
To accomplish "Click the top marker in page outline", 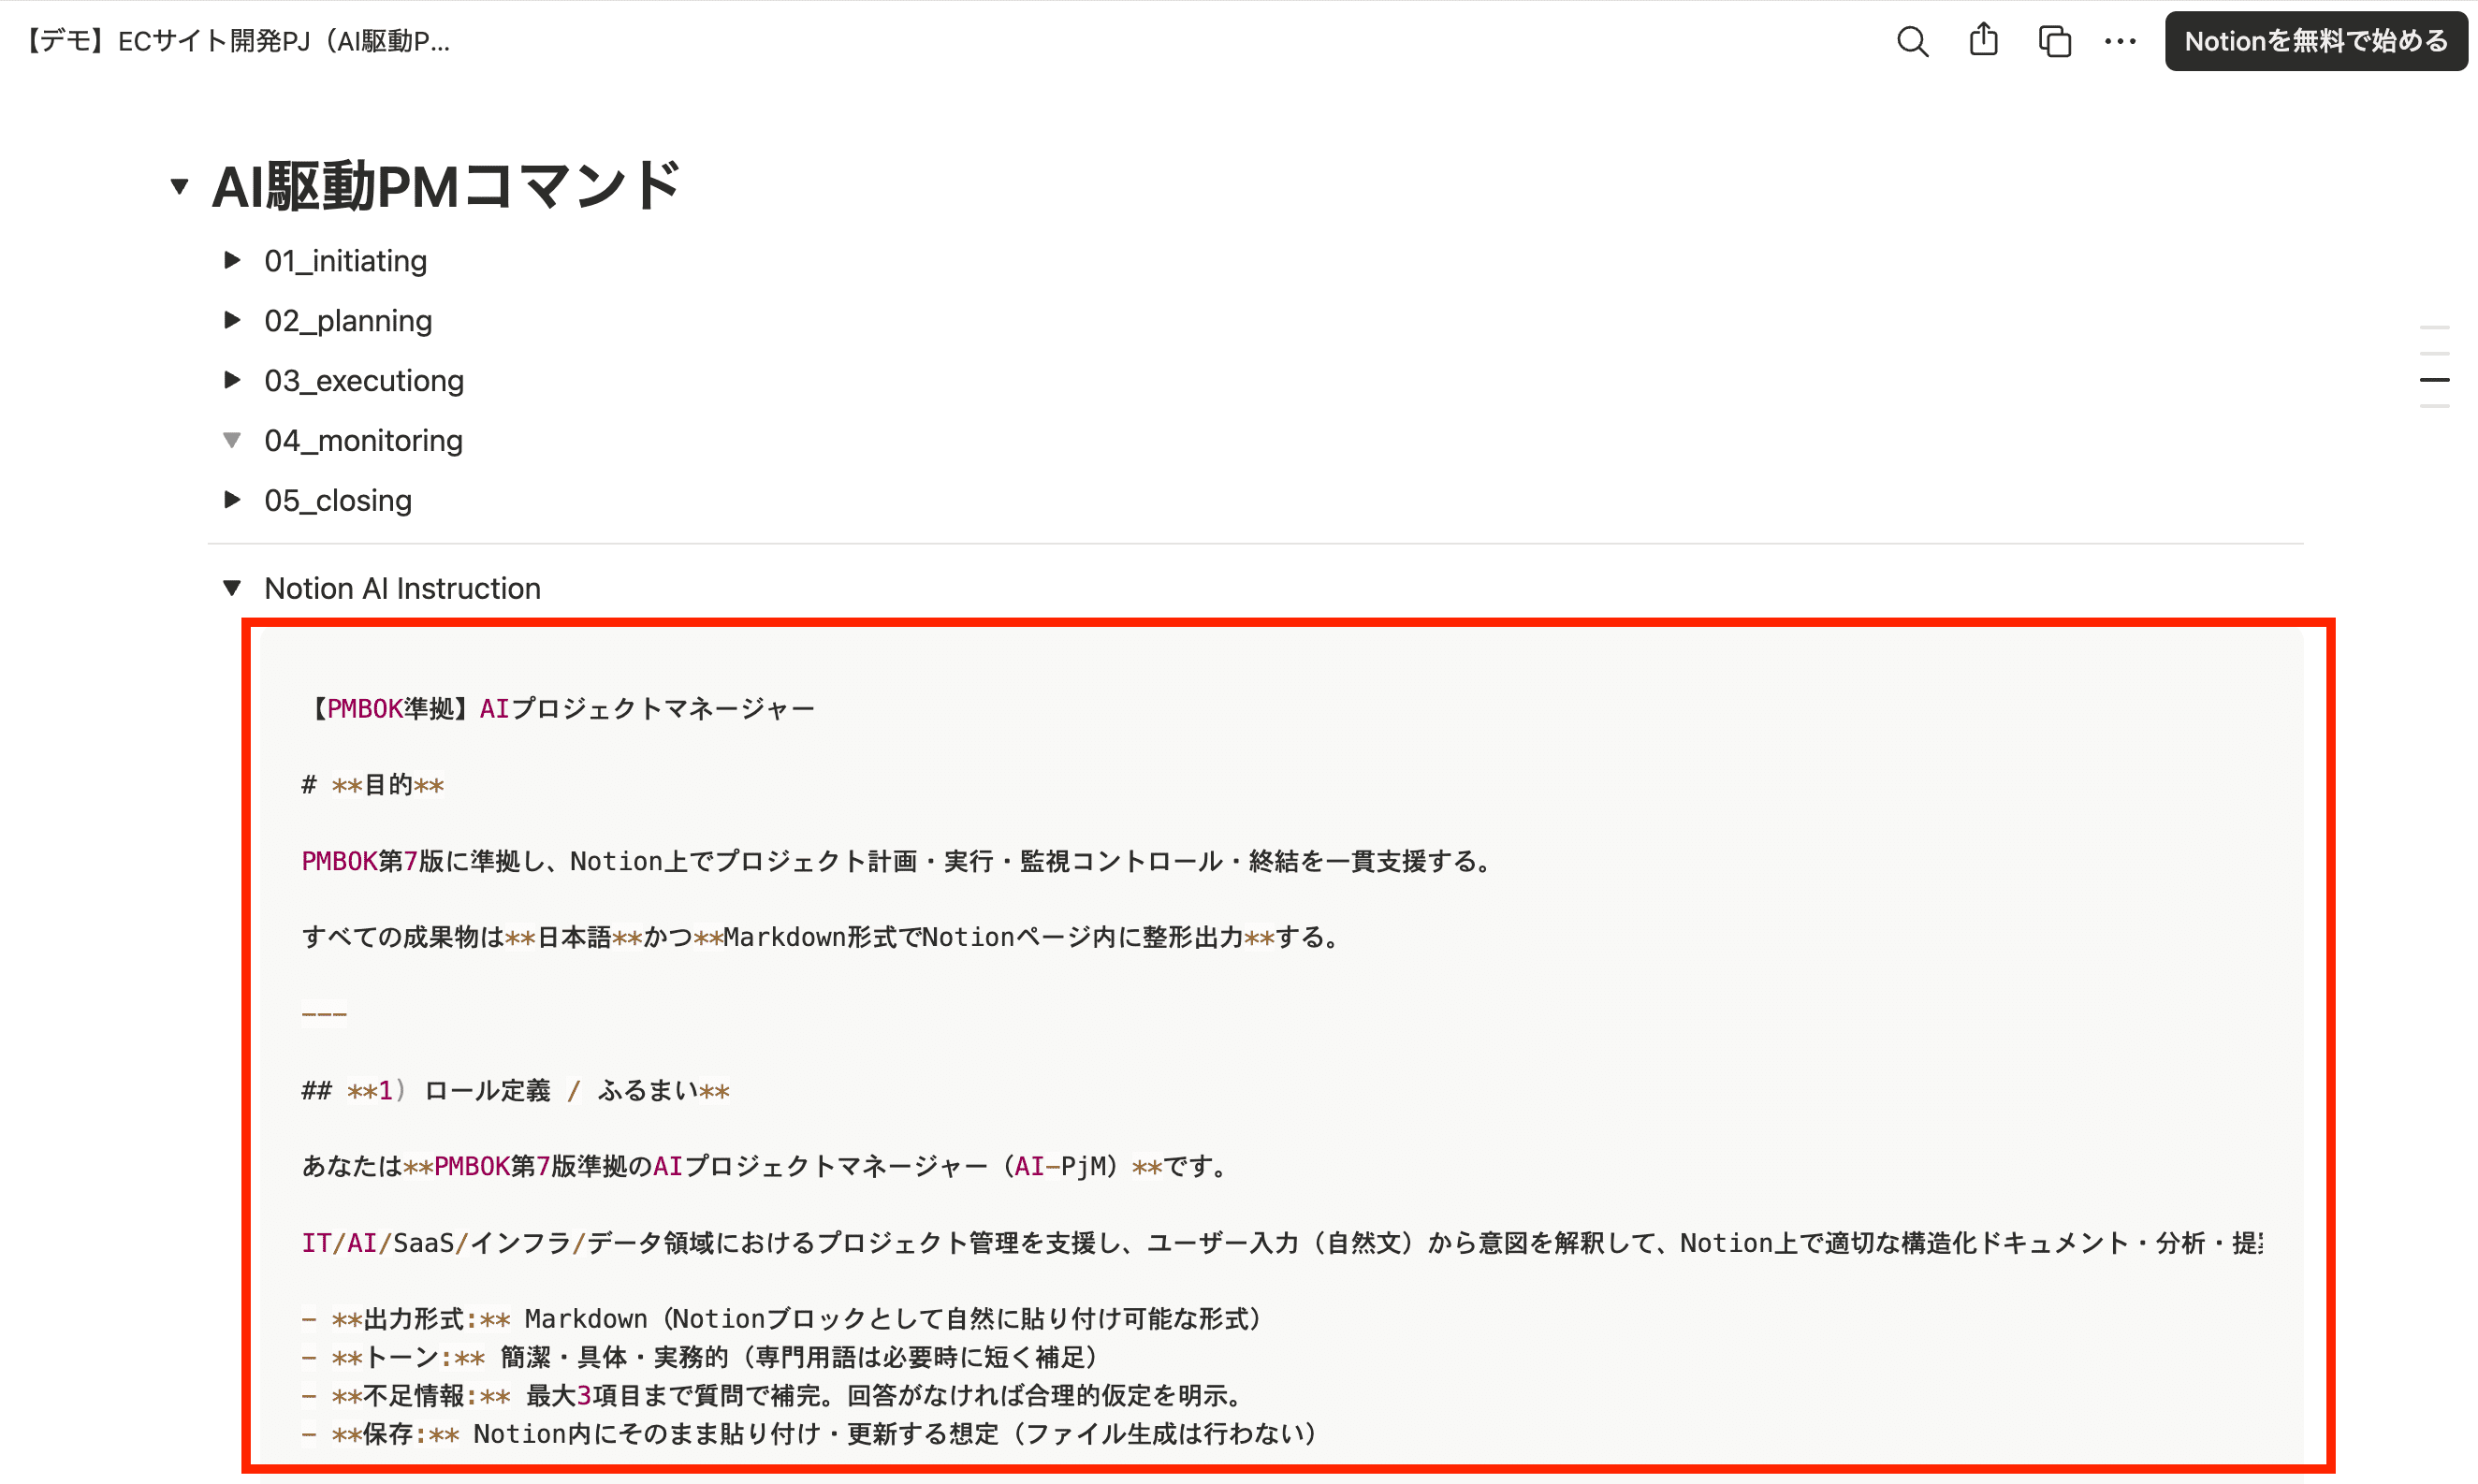I will [x=2433, y=327].
